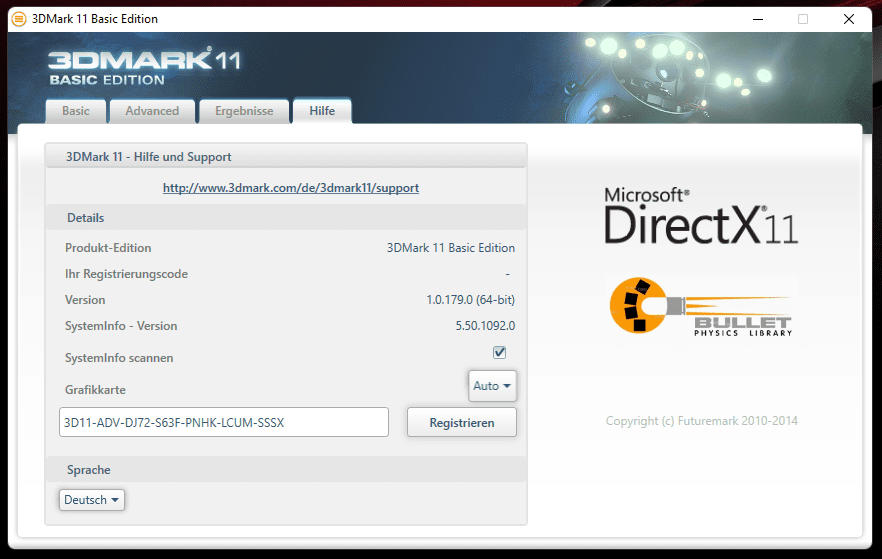
Task: Open the Ergebnisse tab
Action: [244, 111]
